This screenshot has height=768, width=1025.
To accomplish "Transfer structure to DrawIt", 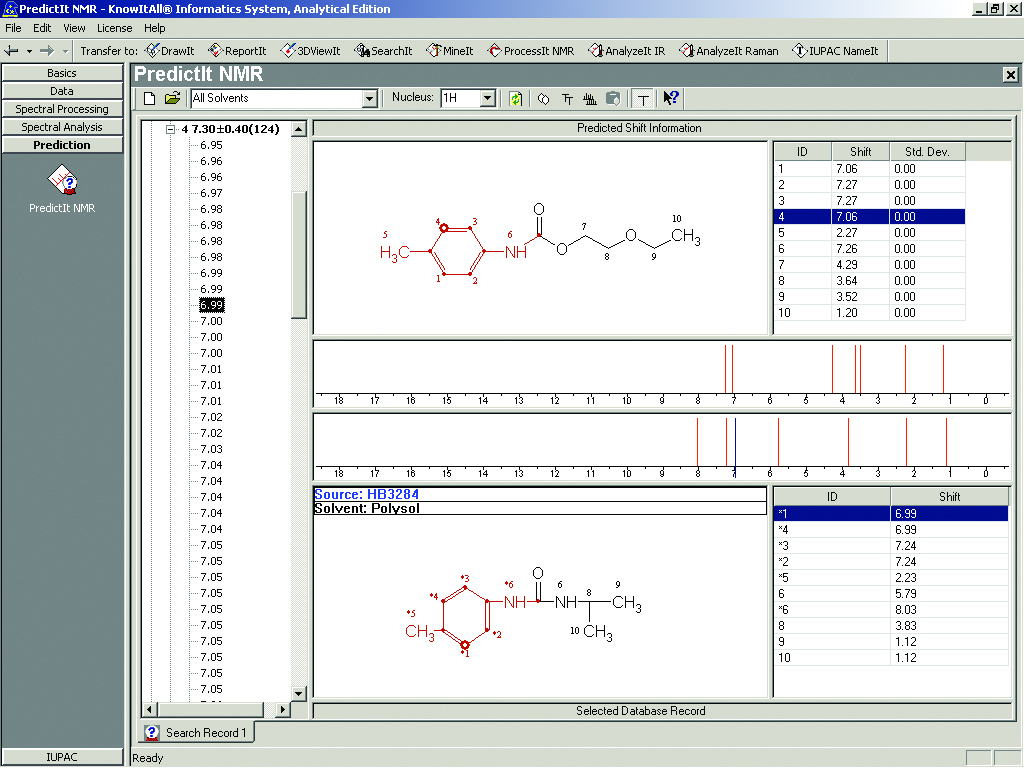I will pos(170,51).
